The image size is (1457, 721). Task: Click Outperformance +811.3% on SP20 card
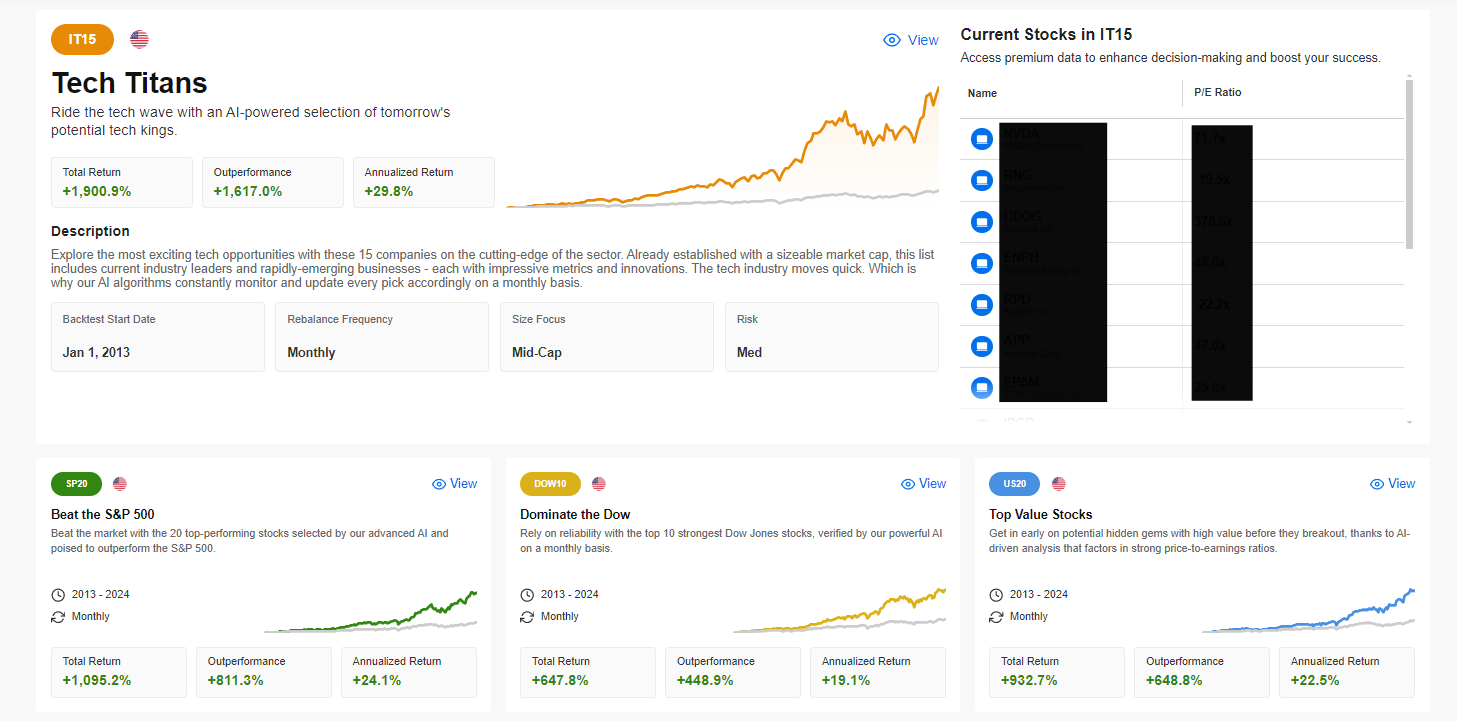click(x=264, y=672)
